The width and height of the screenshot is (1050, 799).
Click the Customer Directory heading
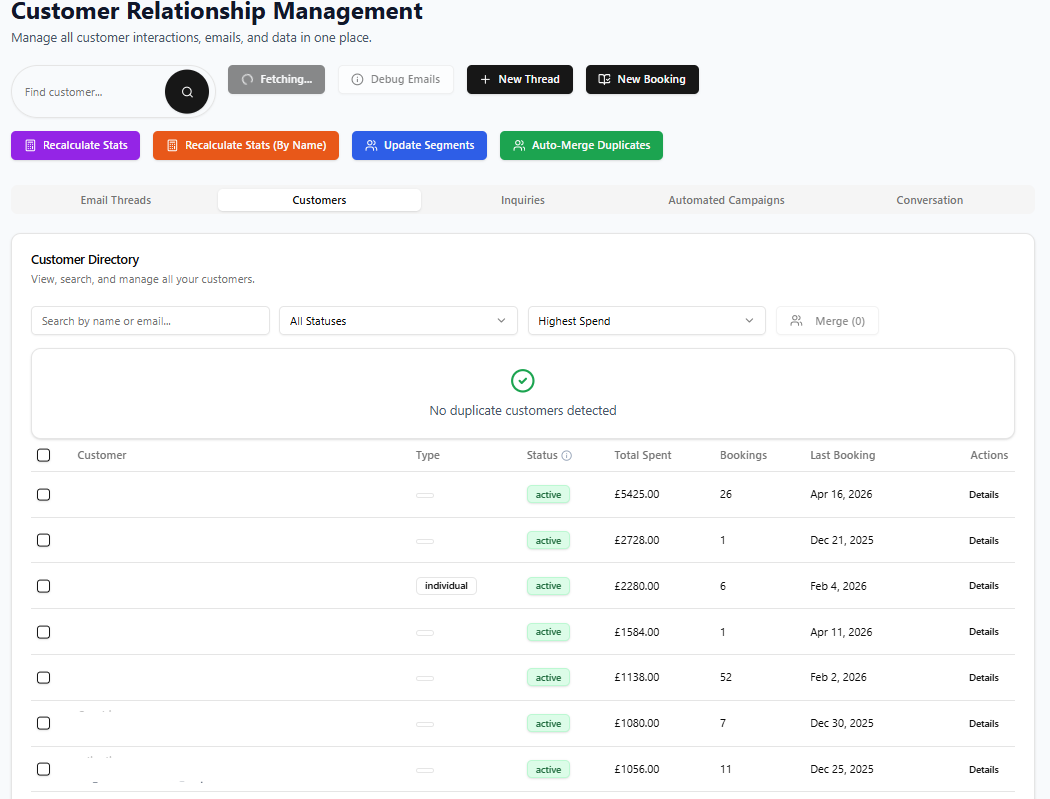(85, 259)
